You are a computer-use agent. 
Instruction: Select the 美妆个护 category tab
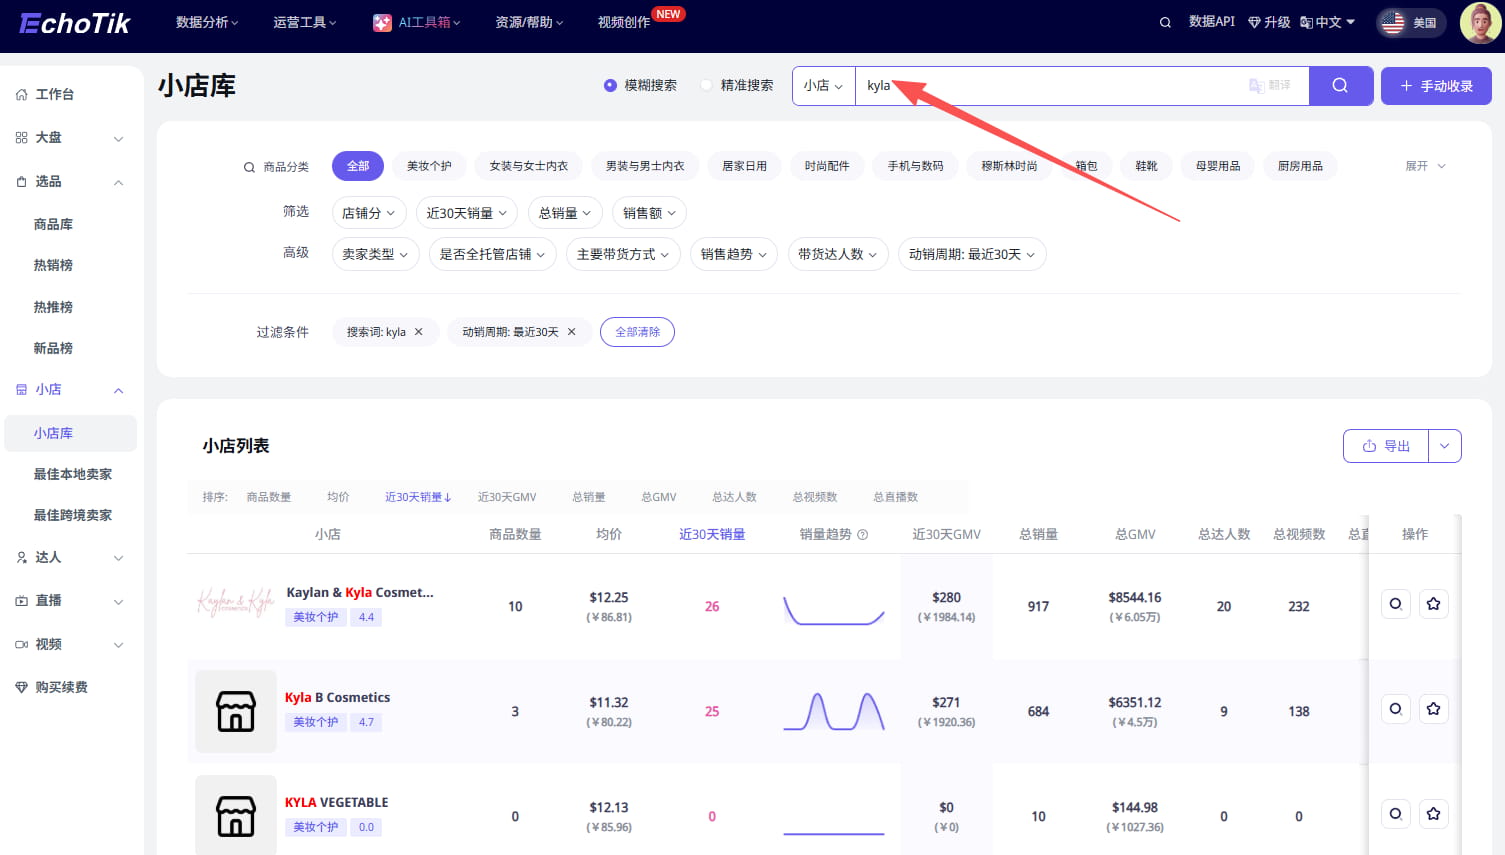pos(429,166)
